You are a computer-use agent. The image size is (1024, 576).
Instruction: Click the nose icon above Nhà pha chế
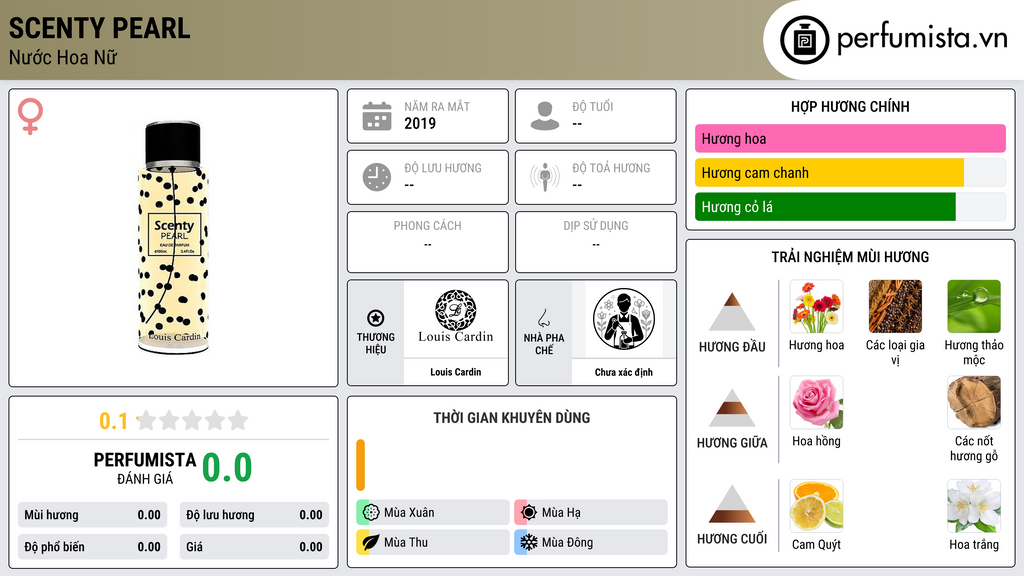[x=543, y=318]
